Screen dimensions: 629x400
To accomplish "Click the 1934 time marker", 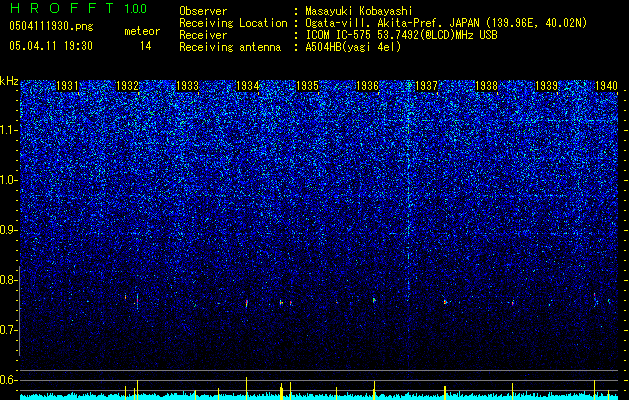I will coord(248,86).
